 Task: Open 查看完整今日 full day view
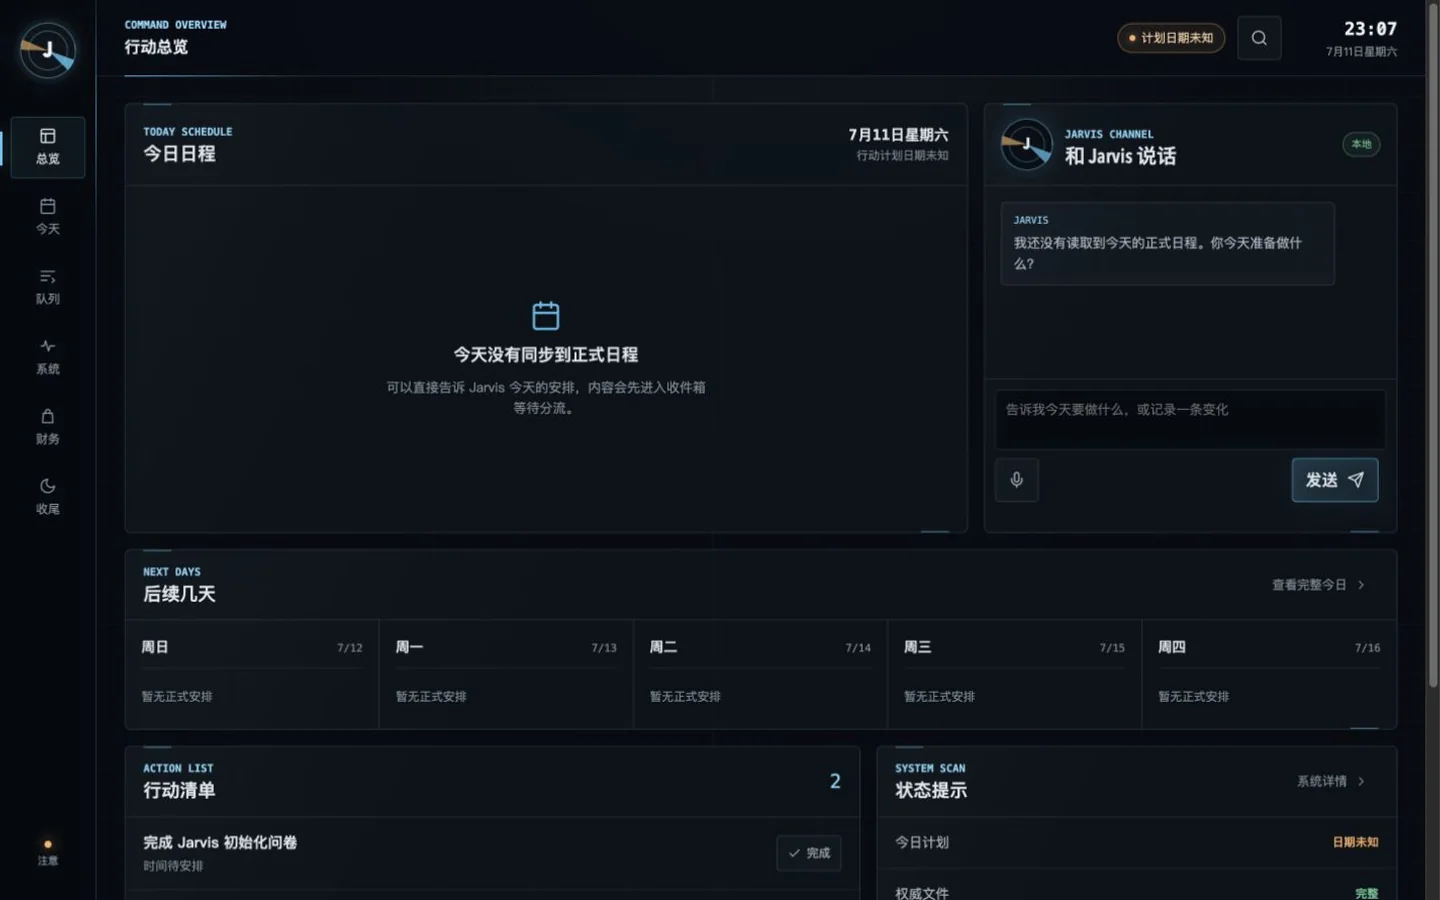tap(1318, 585)
